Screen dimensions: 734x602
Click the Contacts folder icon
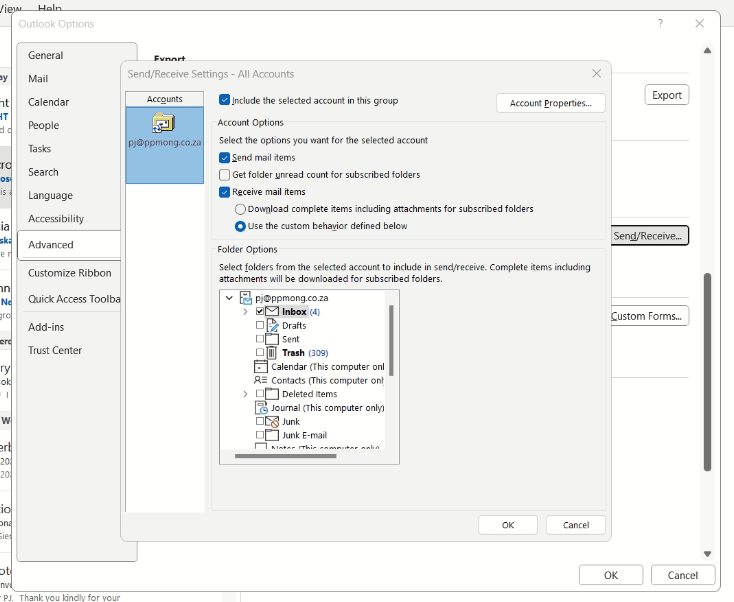261,380
